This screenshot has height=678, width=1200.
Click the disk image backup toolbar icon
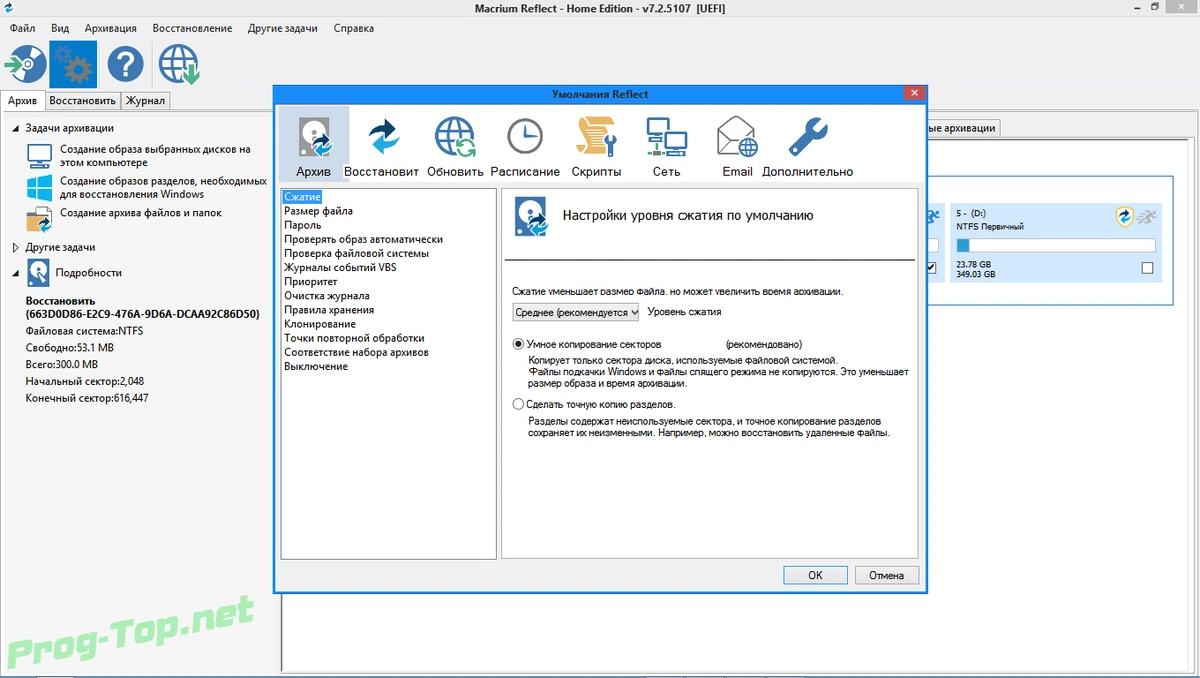point(24,66)
